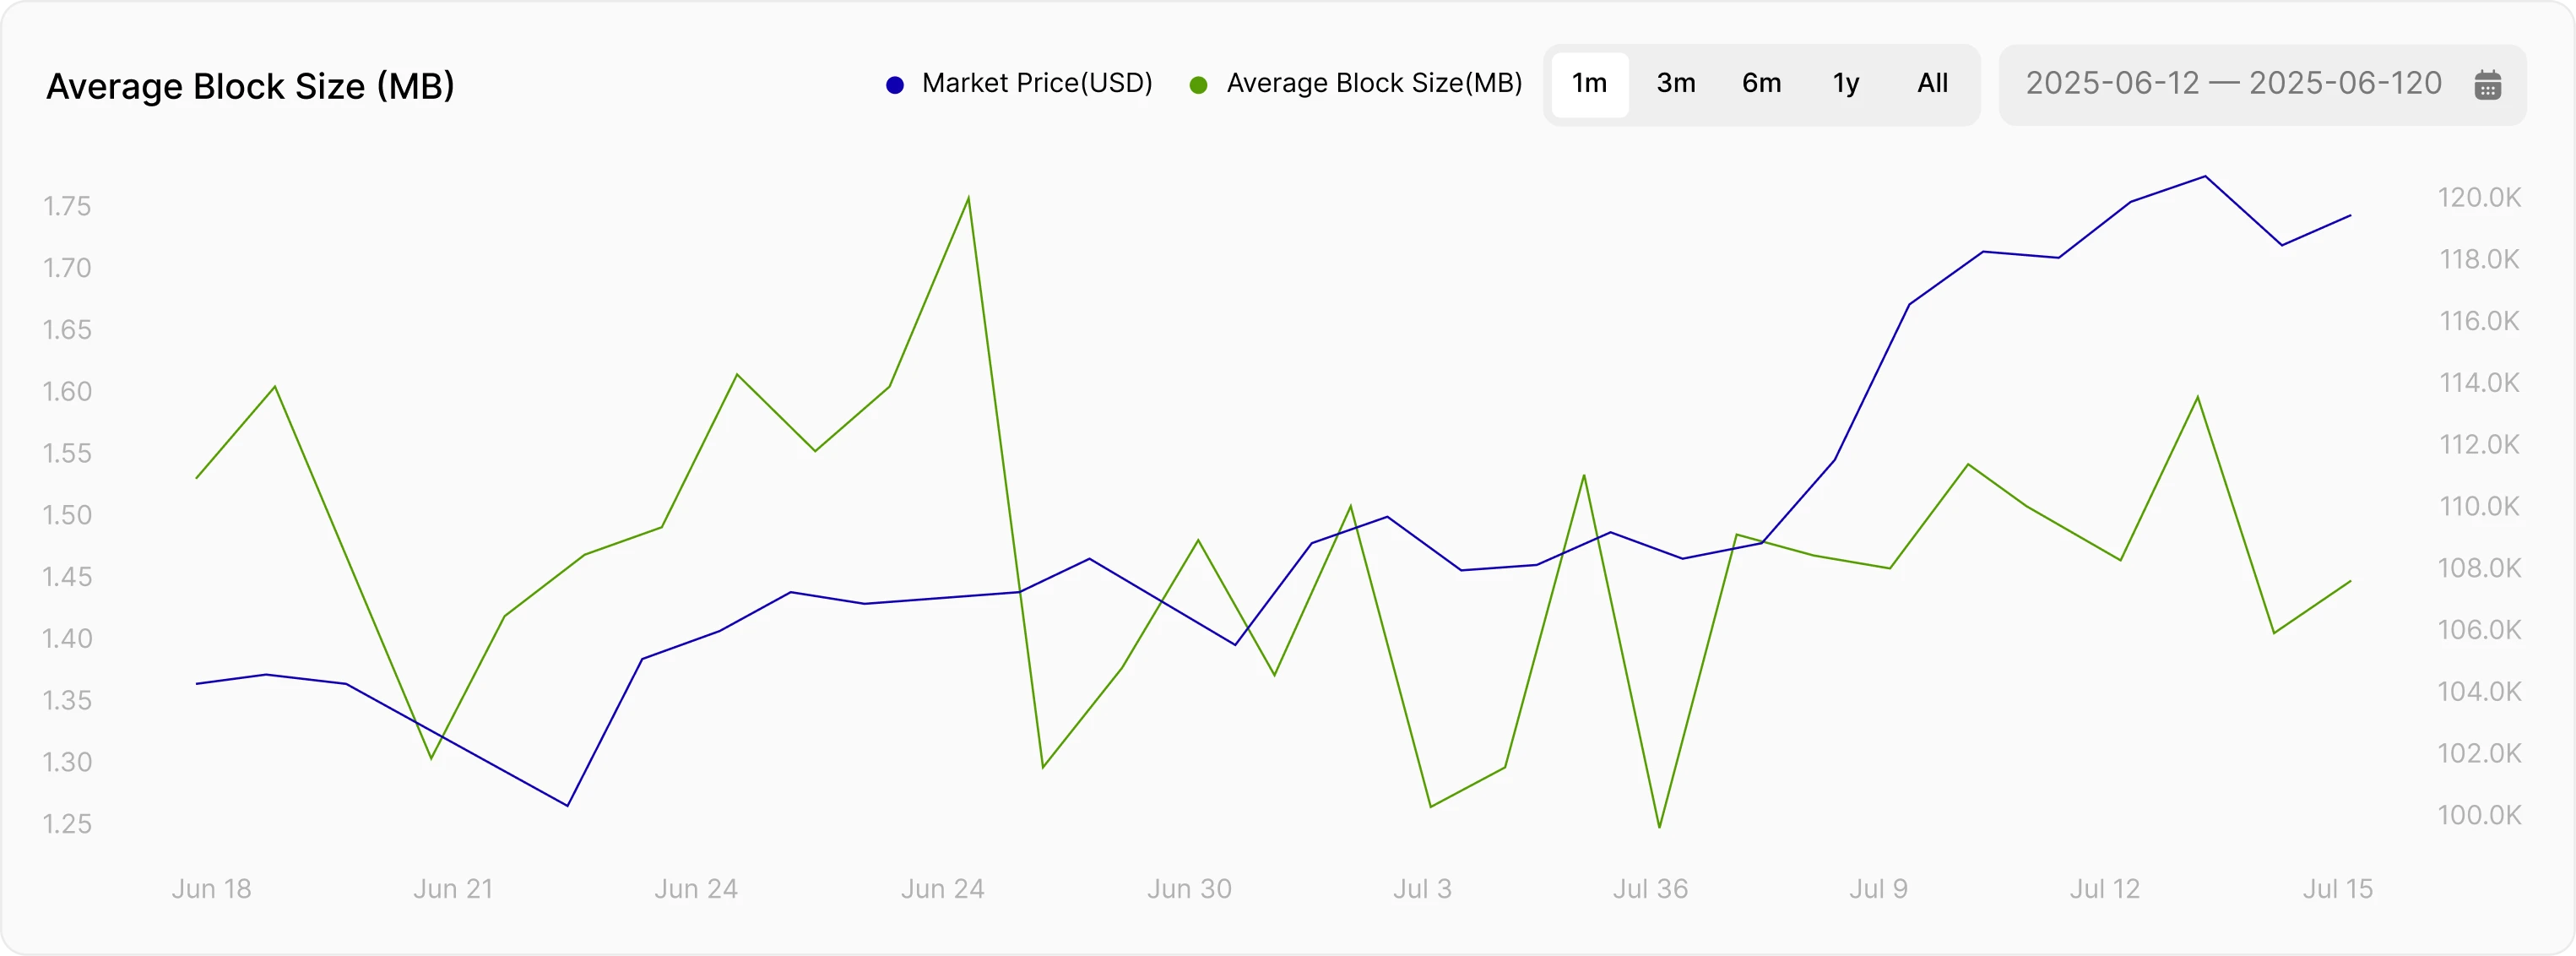Click the blue Market Price legend dot
This screenshot has height=956, width=2576.
(895, 84)
